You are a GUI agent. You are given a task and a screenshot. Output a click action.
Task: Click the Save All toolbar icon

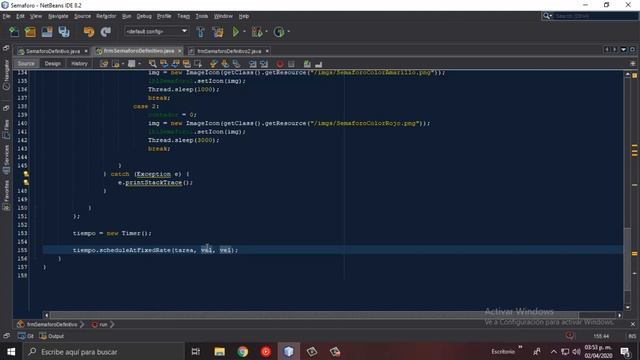64,32
